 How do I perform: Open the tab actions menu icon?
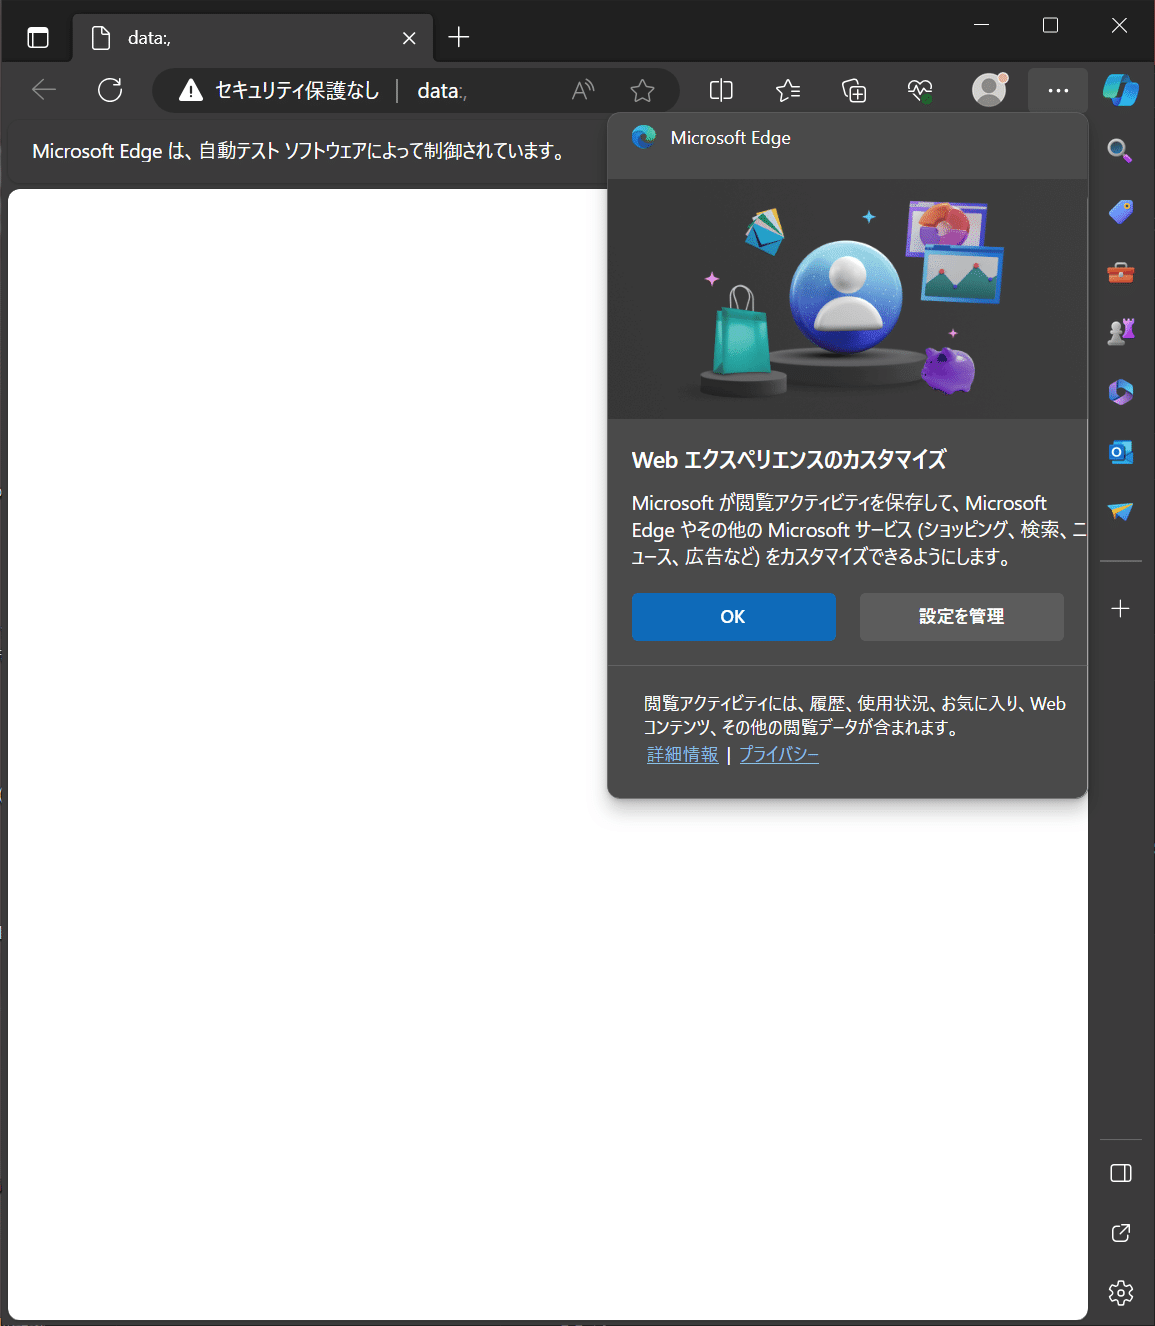(x=38, y=38)
